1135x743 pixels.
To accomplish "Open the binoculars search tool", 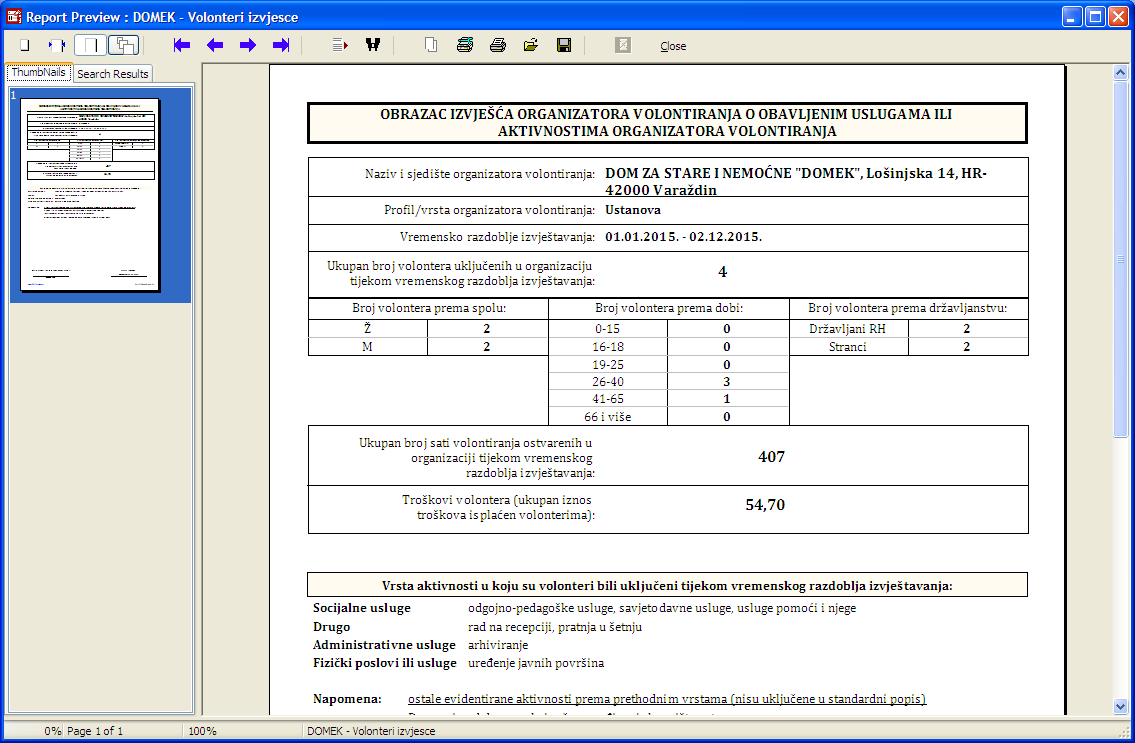I will click(373, 45).
